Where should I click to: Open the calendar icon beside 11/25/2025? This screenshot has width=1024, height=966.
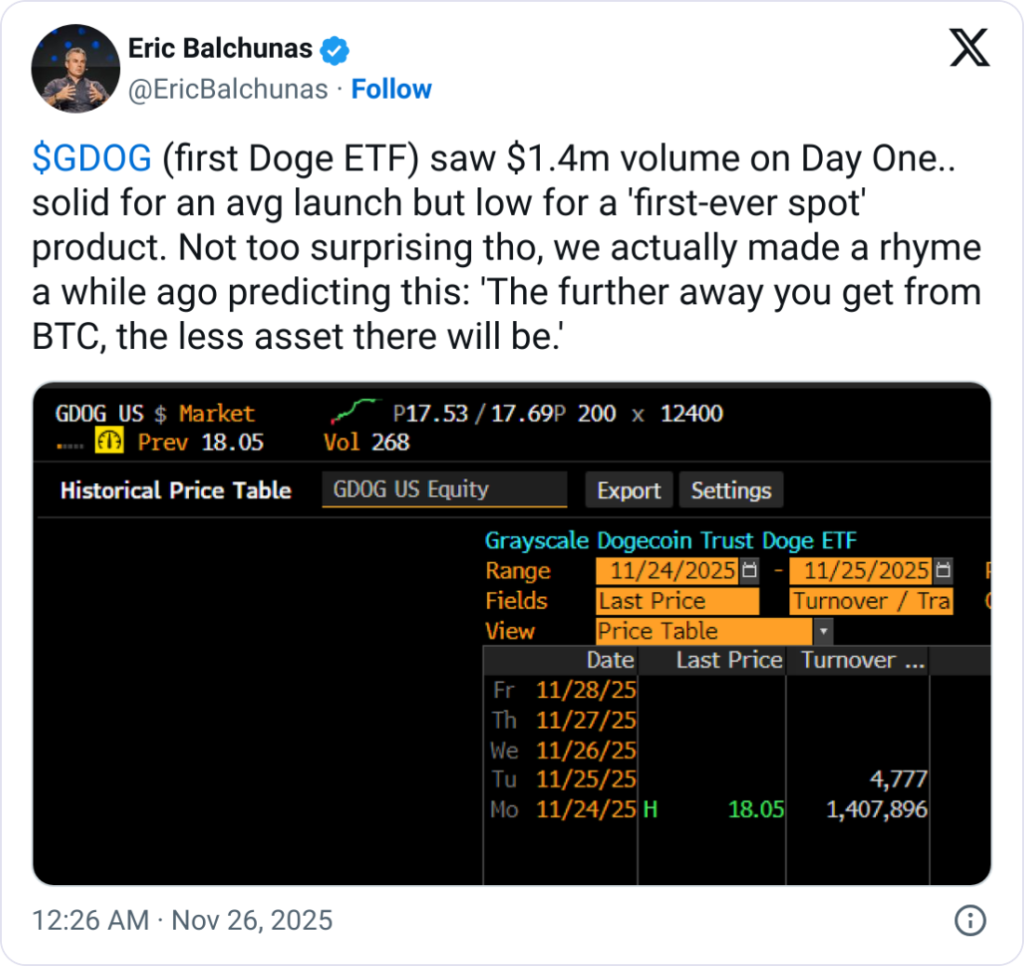pos(941,570)
